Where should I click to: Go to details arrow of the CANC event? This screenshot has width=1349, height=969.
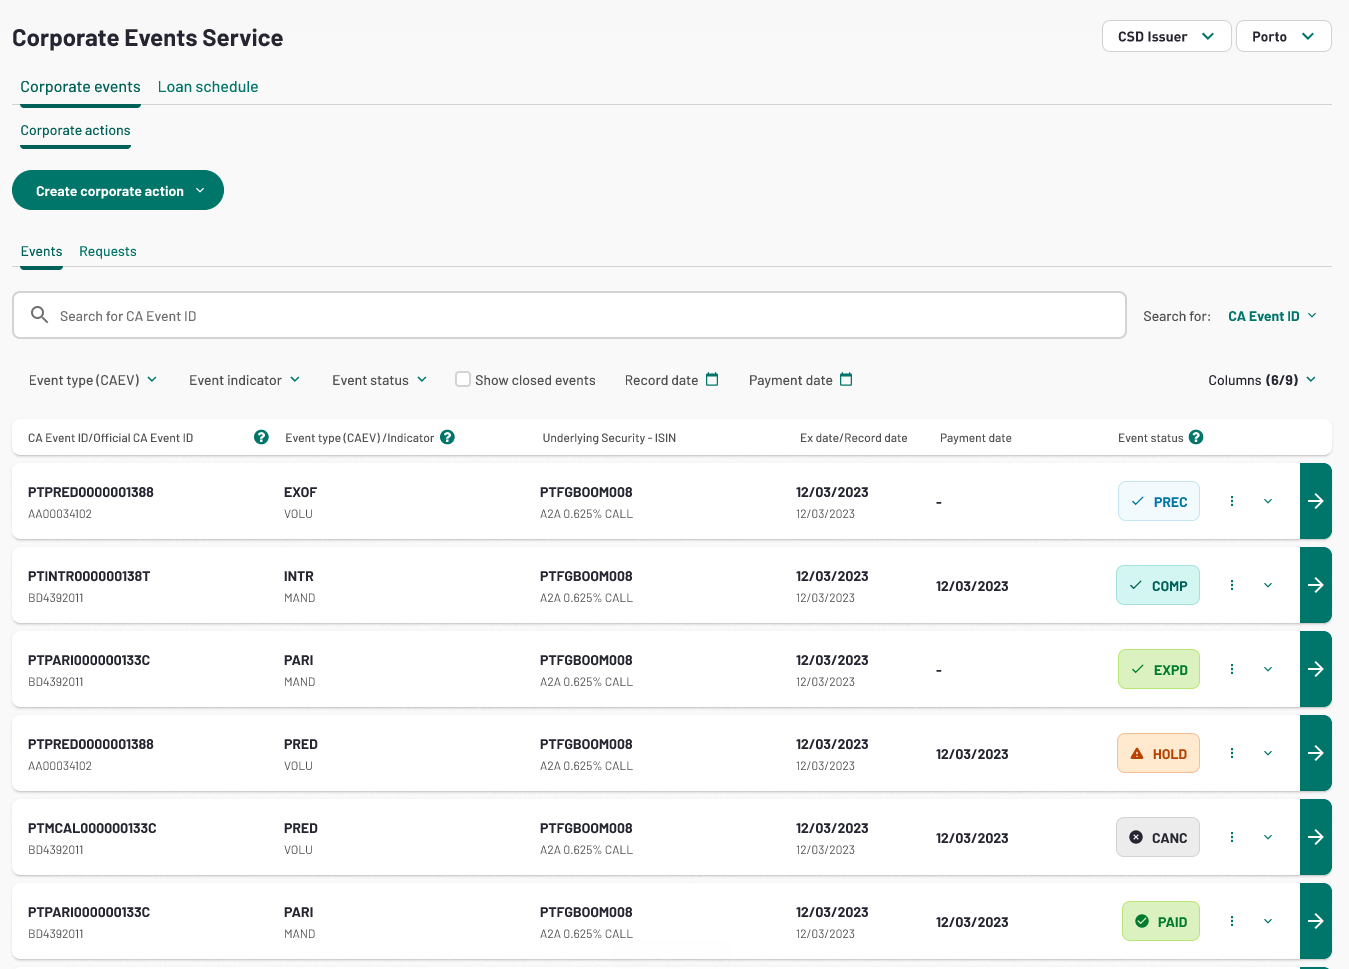click(1316, 837)
